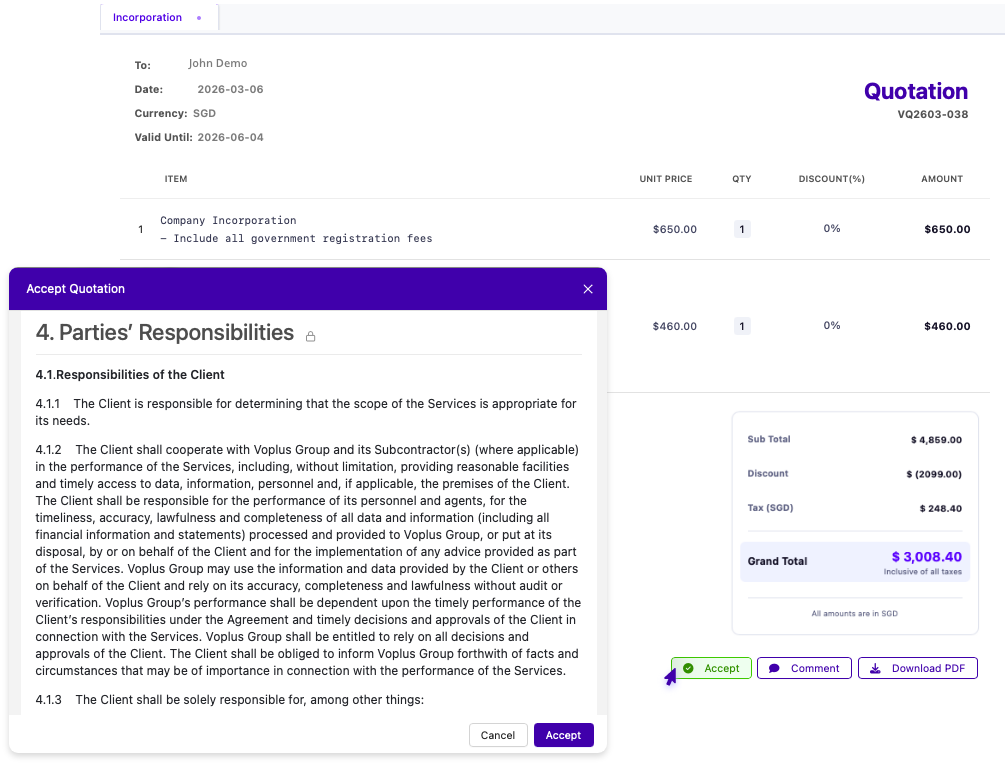The height and width of the screenshot is (765, 1005).
Task: Click the green checkmark icon on Accept
Action: click(688, 668)
